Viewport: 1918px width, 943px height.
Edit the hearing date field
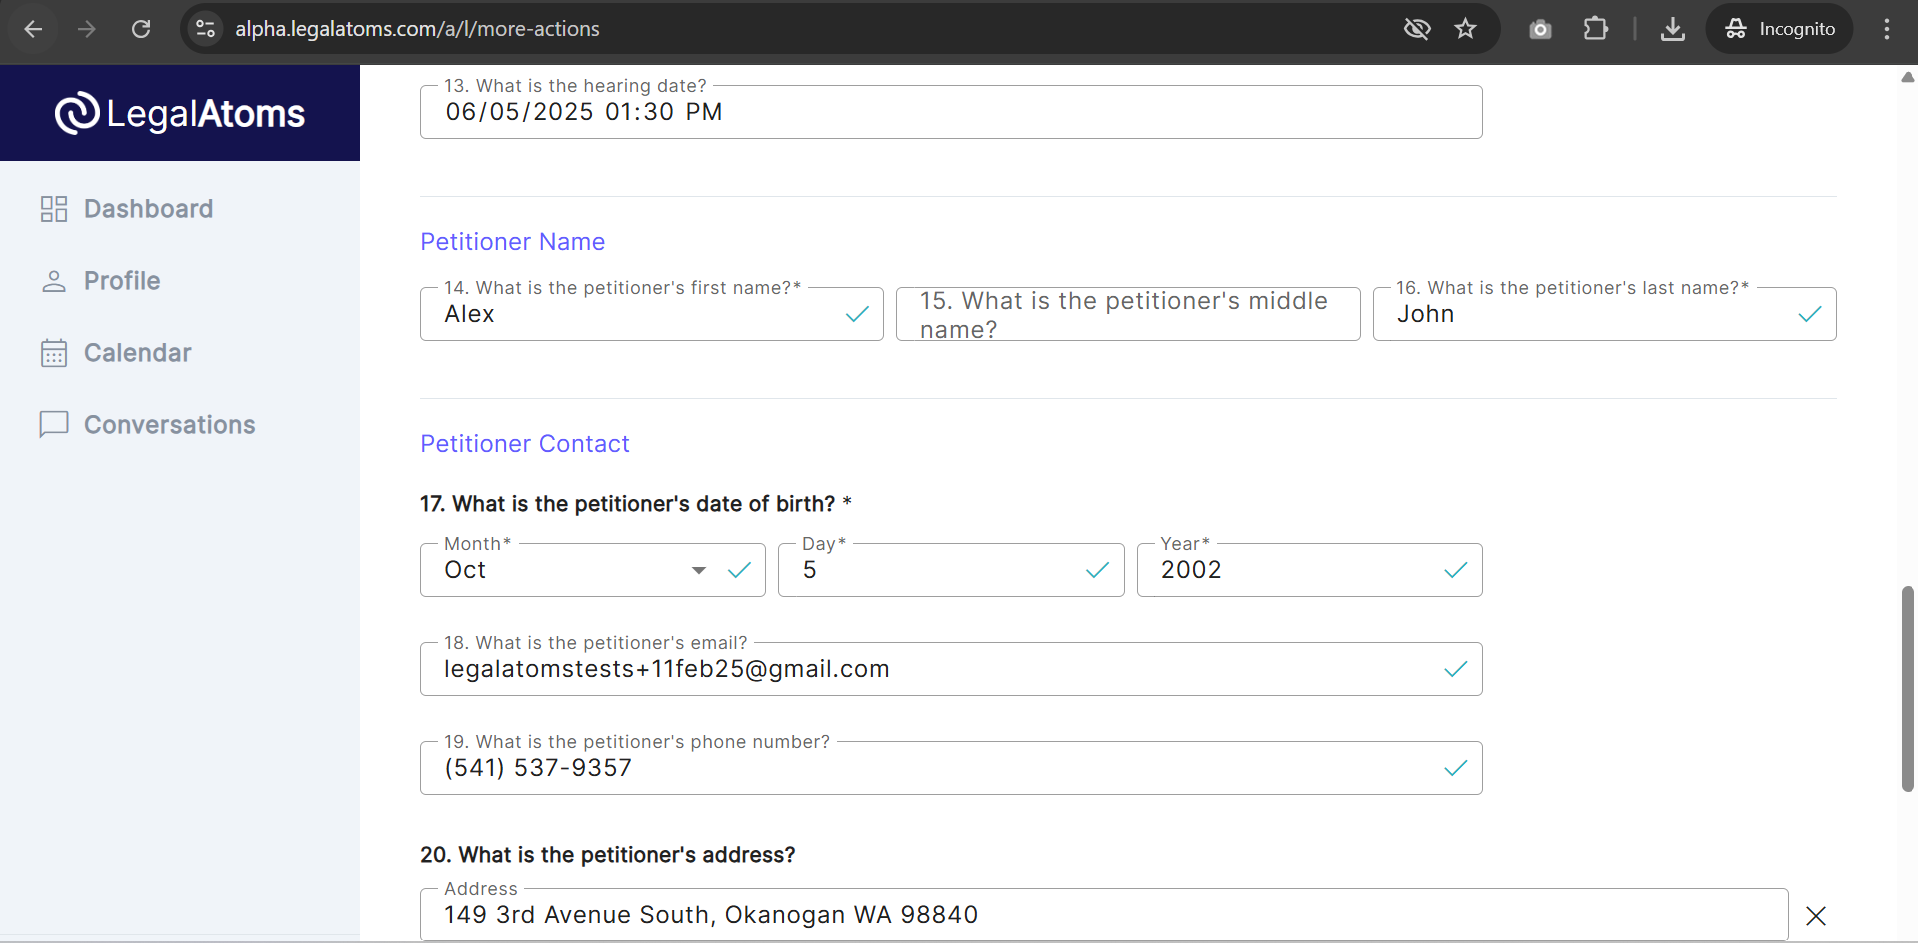(951, 112)
